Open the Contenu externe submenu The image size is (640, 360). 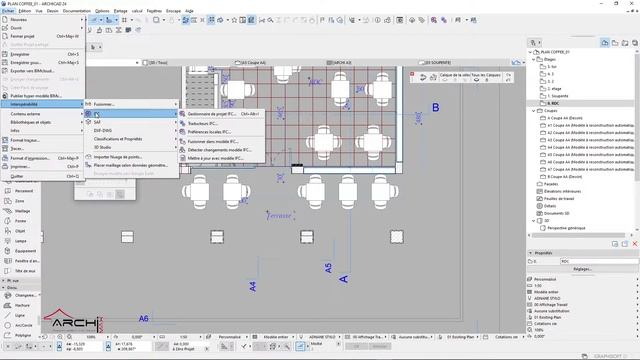coord(43,114)
